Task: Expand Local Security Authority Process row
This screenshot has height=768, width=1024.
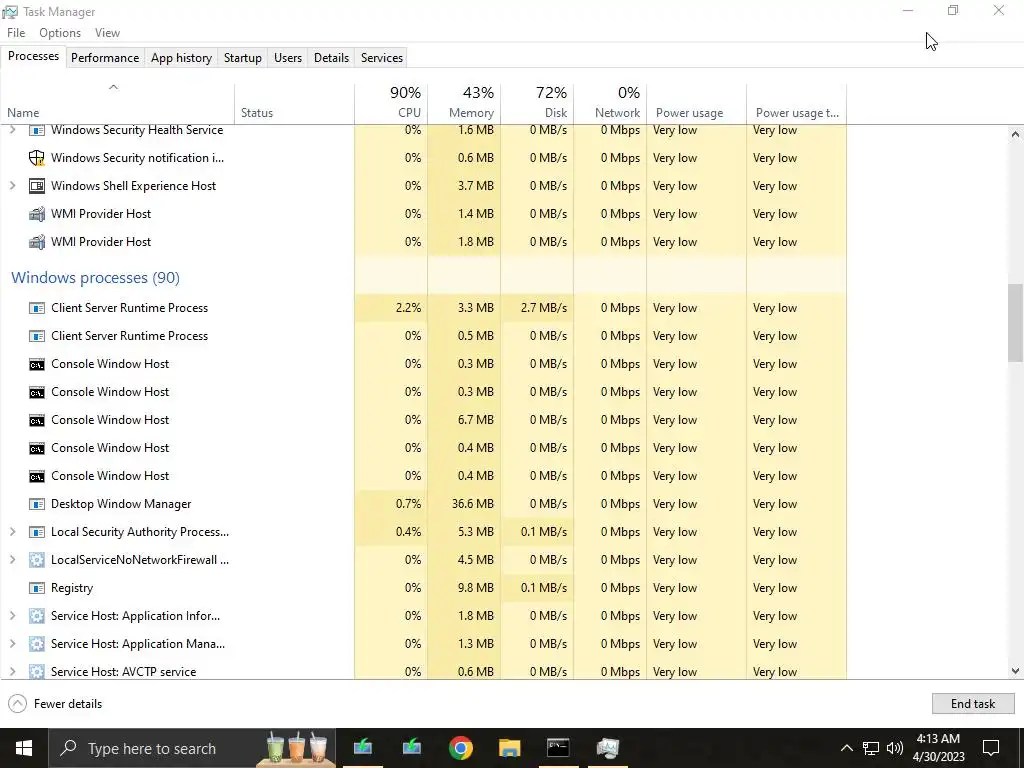Action: point(12,532)
